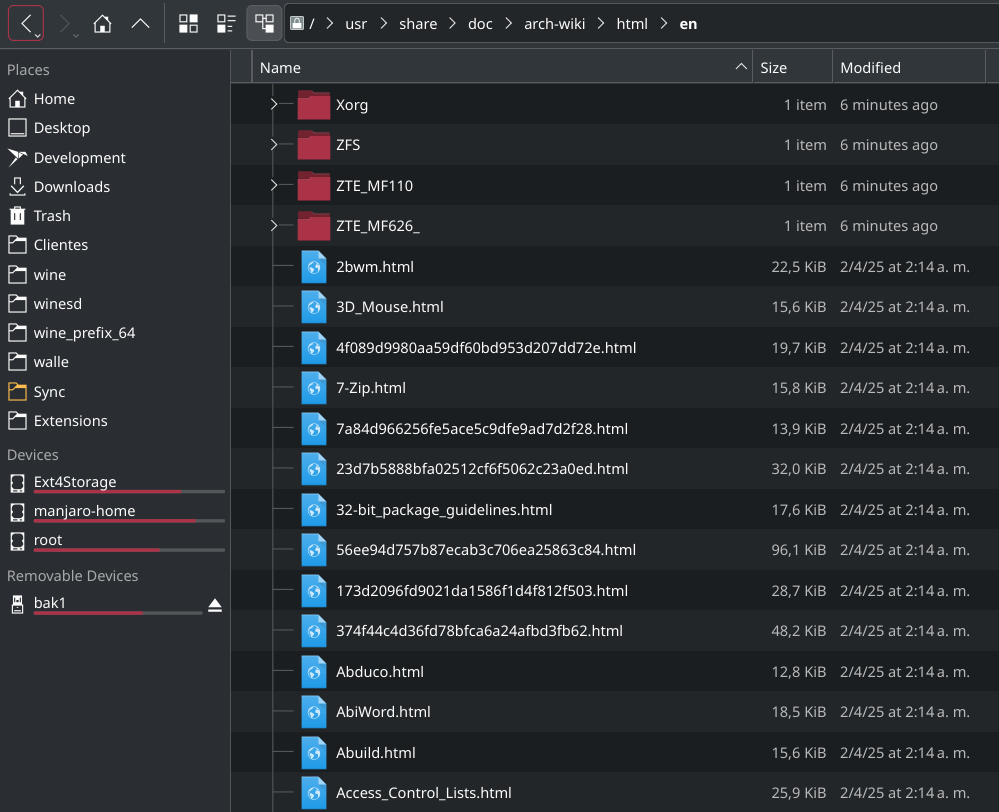This screenshot has width=999, height=812.
Task: Open breadcrumb dropdown arrow after 'share'
Action: click(452, 24)
